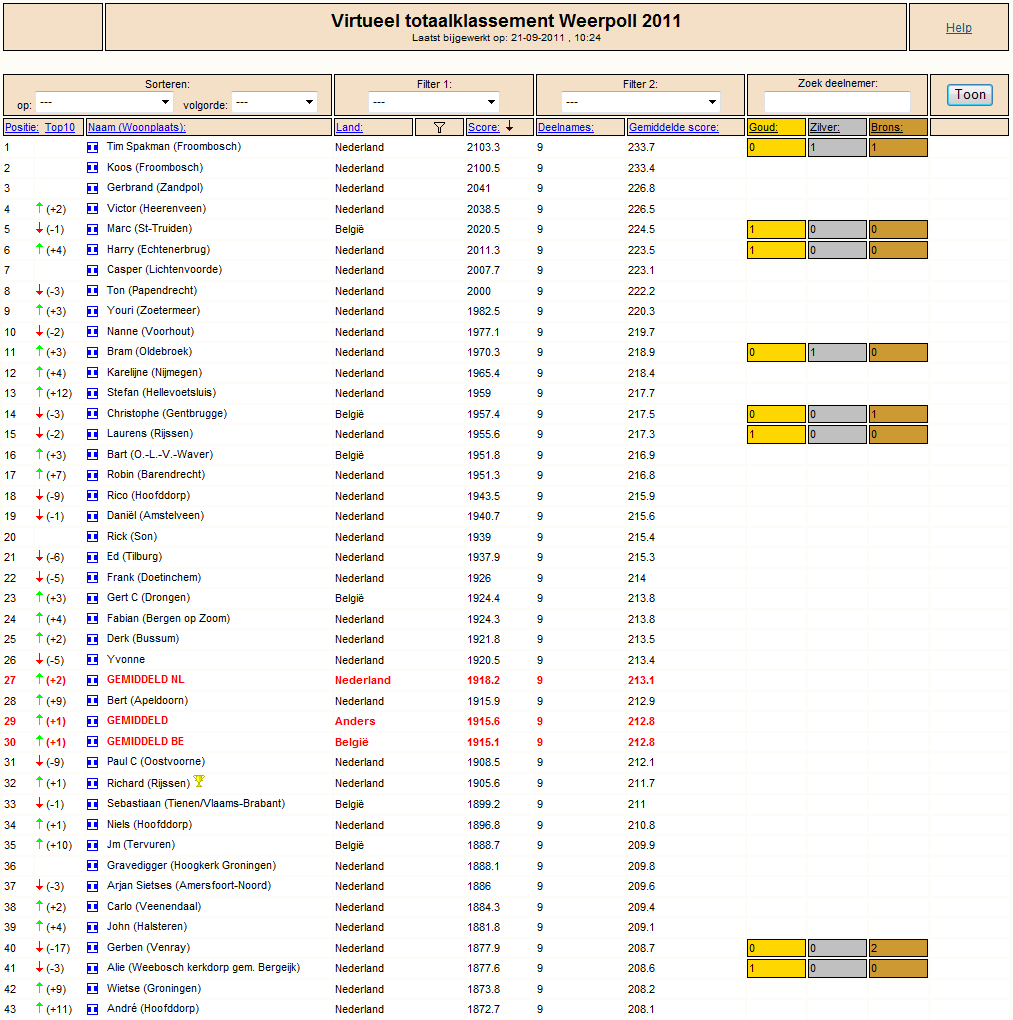This screenshot has width=1013, height=1020.
Task: Open the Sorteren op dropdown
Action: [x=104, y=102]
